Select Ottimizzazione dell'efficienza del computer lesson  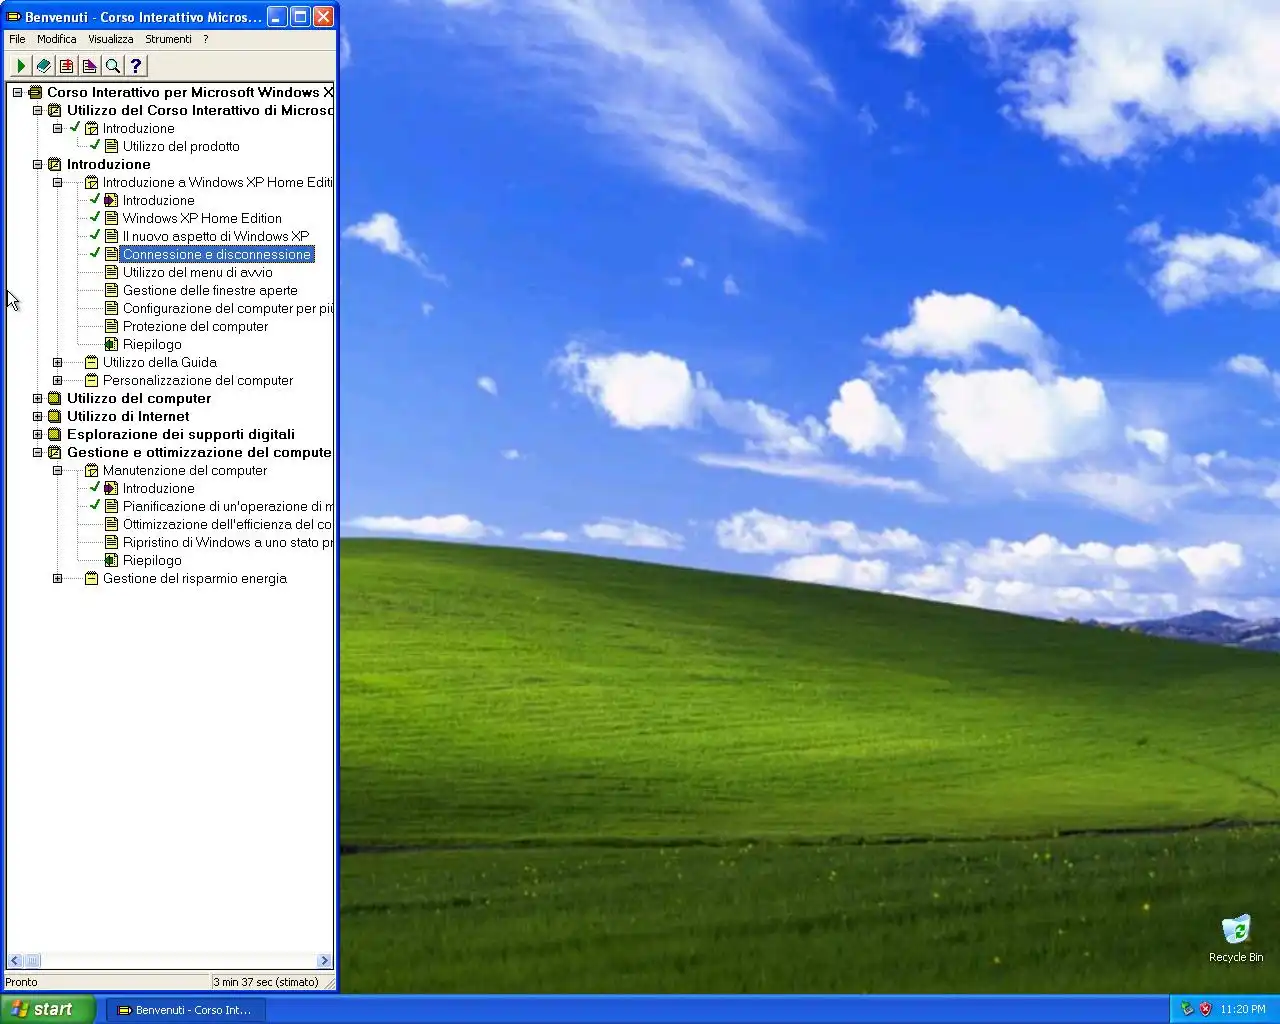click(x=228, y=524)
